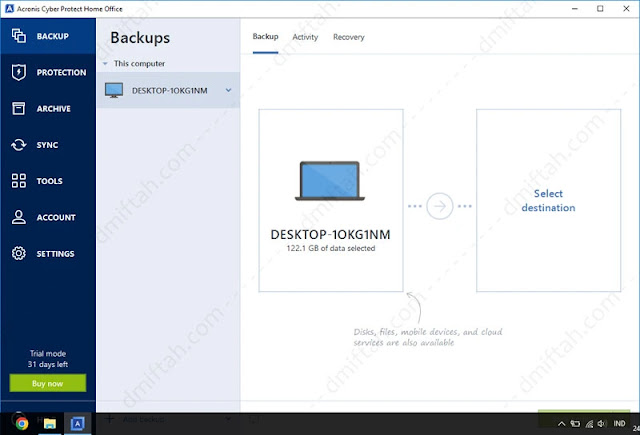Switch to the Activity tab
Image resolution: width=640 pixels, height=435 pixels.
305,37
